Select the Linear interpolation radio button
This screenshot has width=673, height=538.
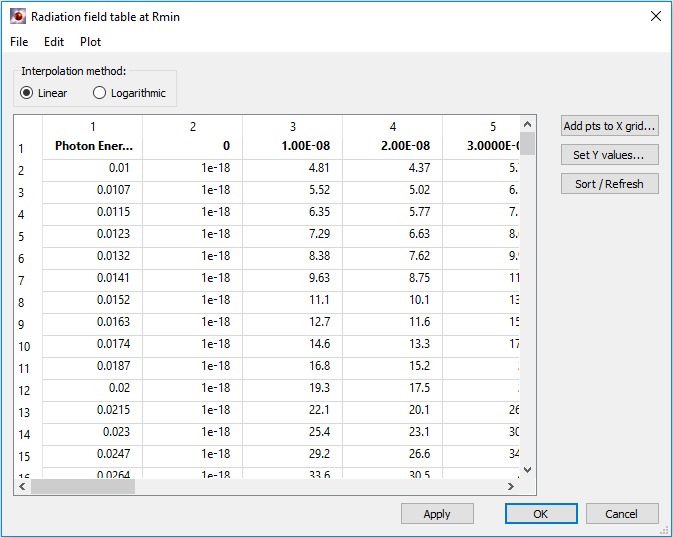(x=27, y=93)
